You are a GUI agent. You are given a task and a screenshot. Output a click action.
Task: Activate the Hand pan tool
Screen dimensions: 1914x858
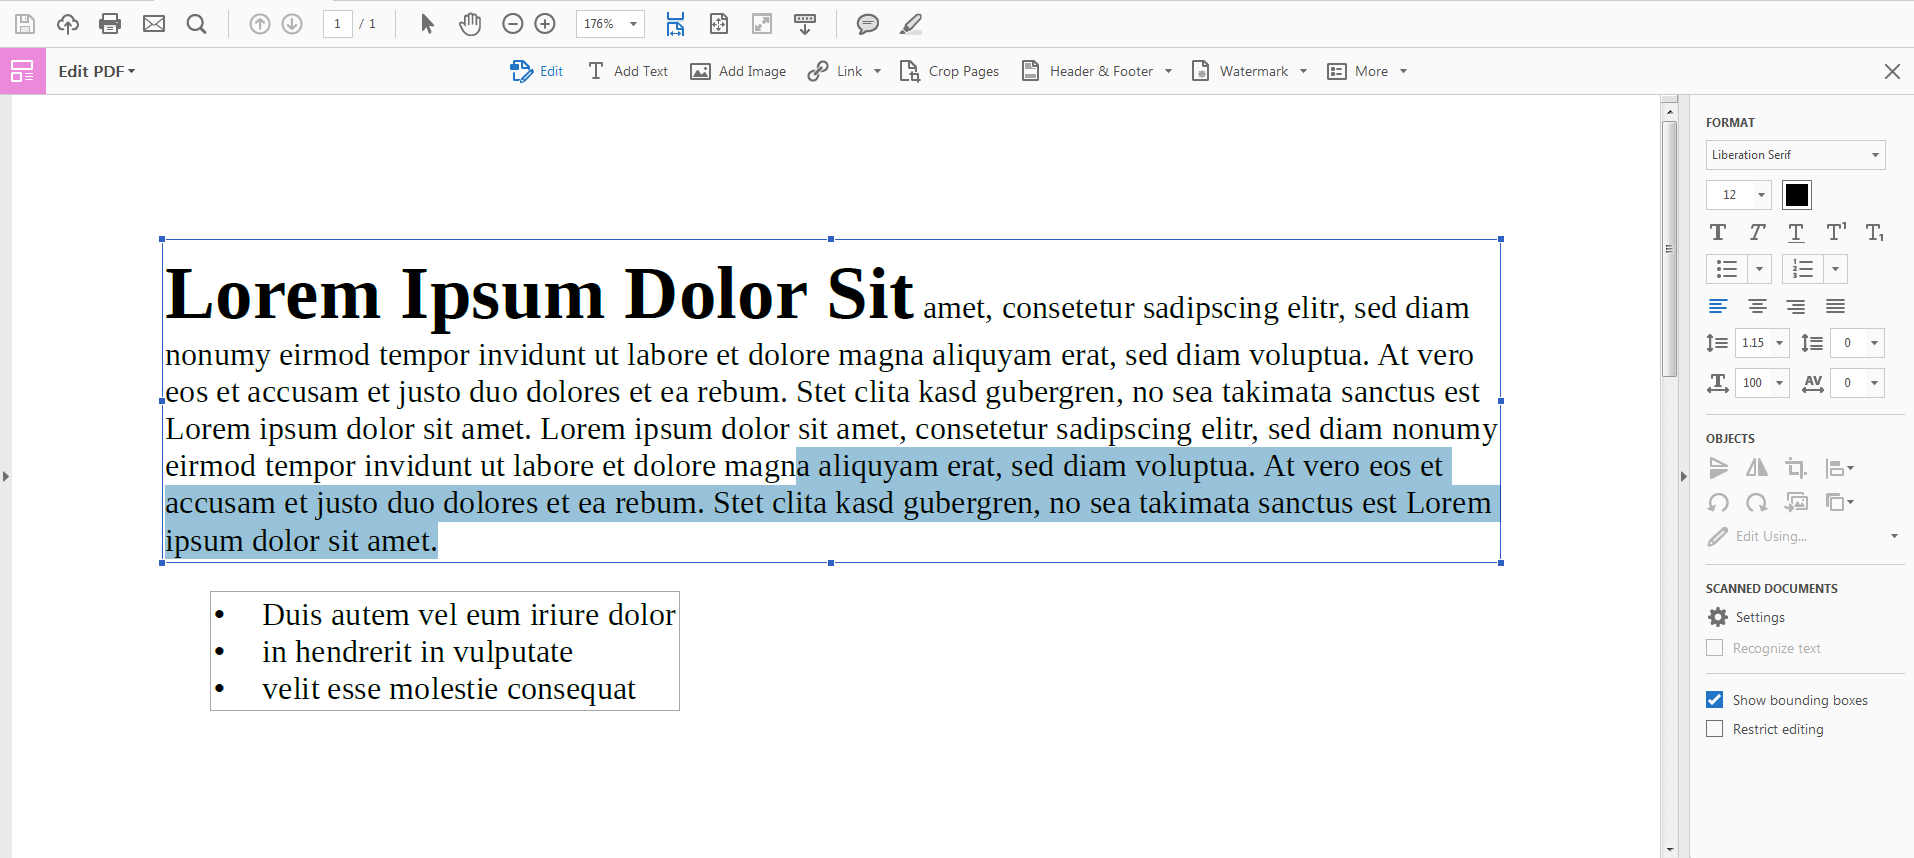click(470, 24)
